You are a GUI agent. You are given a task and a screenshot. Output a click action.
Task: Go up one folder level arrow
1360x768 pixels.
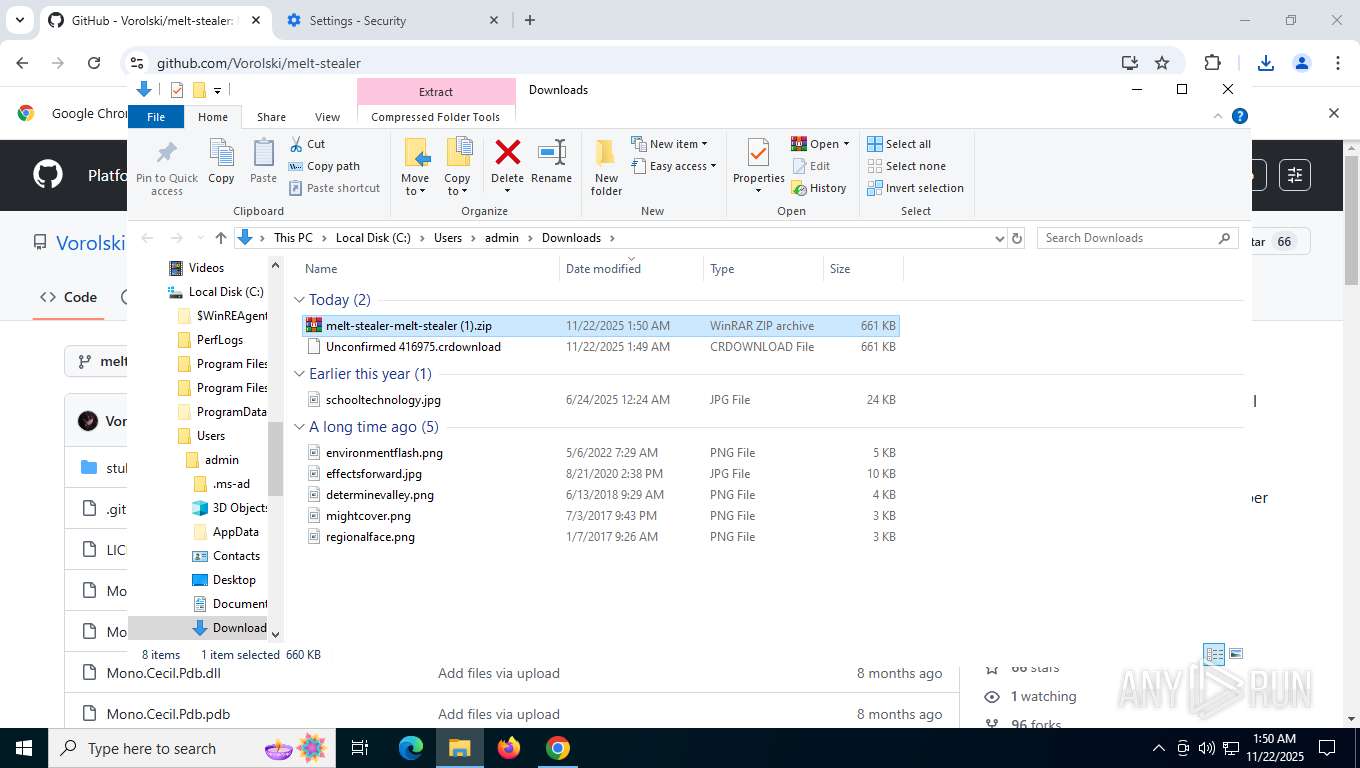pos(221,238)
